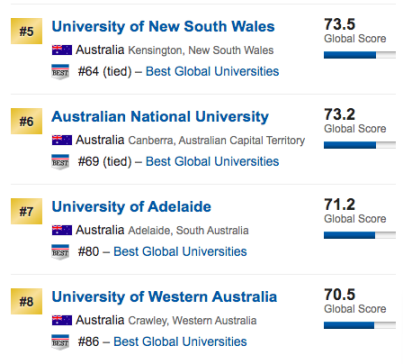Open University of New South Wales link
The image size is (403, 364).
tap(163, 26)
